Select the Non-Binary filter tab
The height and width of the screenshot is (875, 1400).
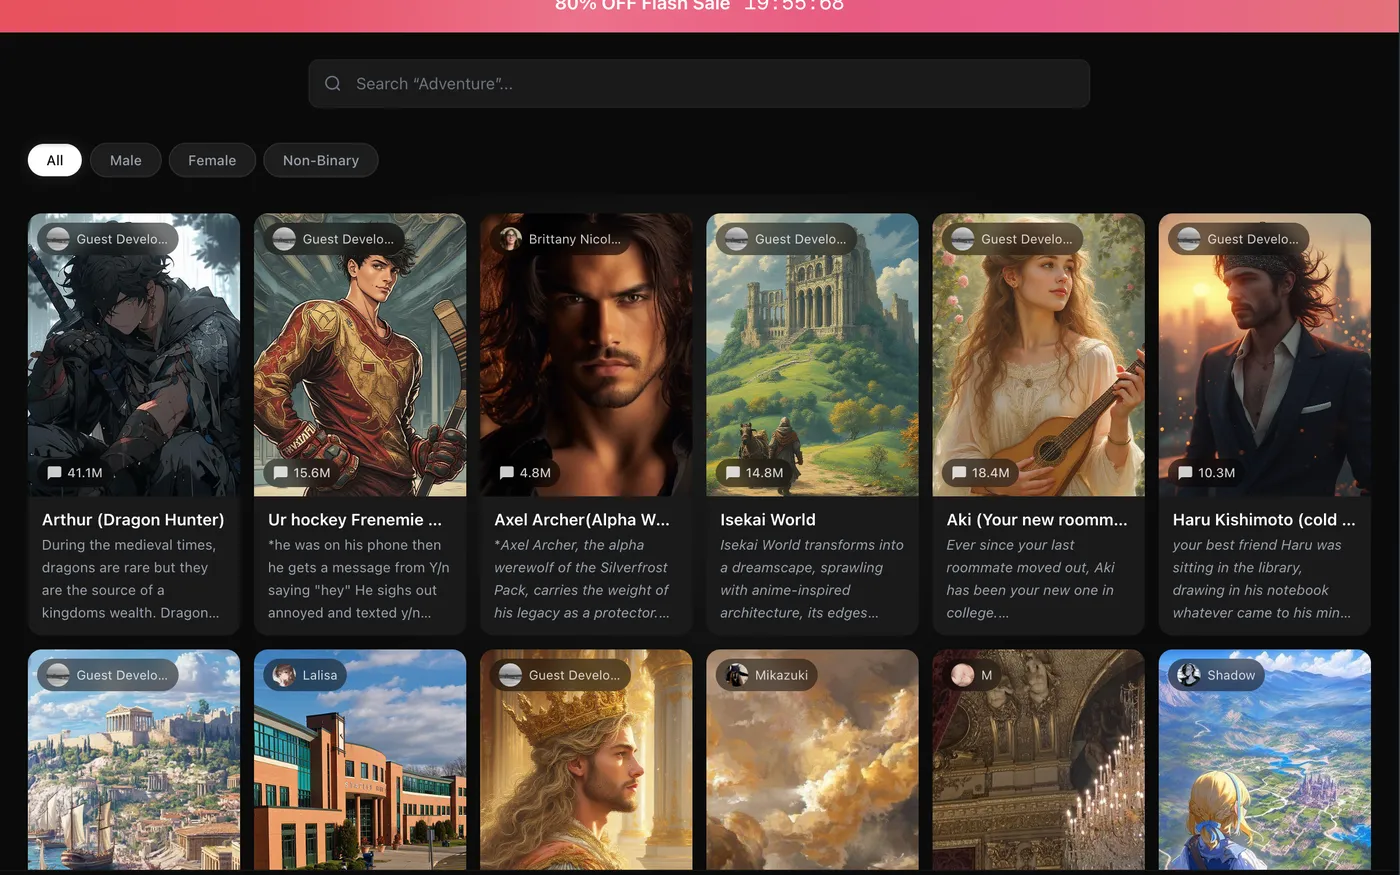click(321, 160)
